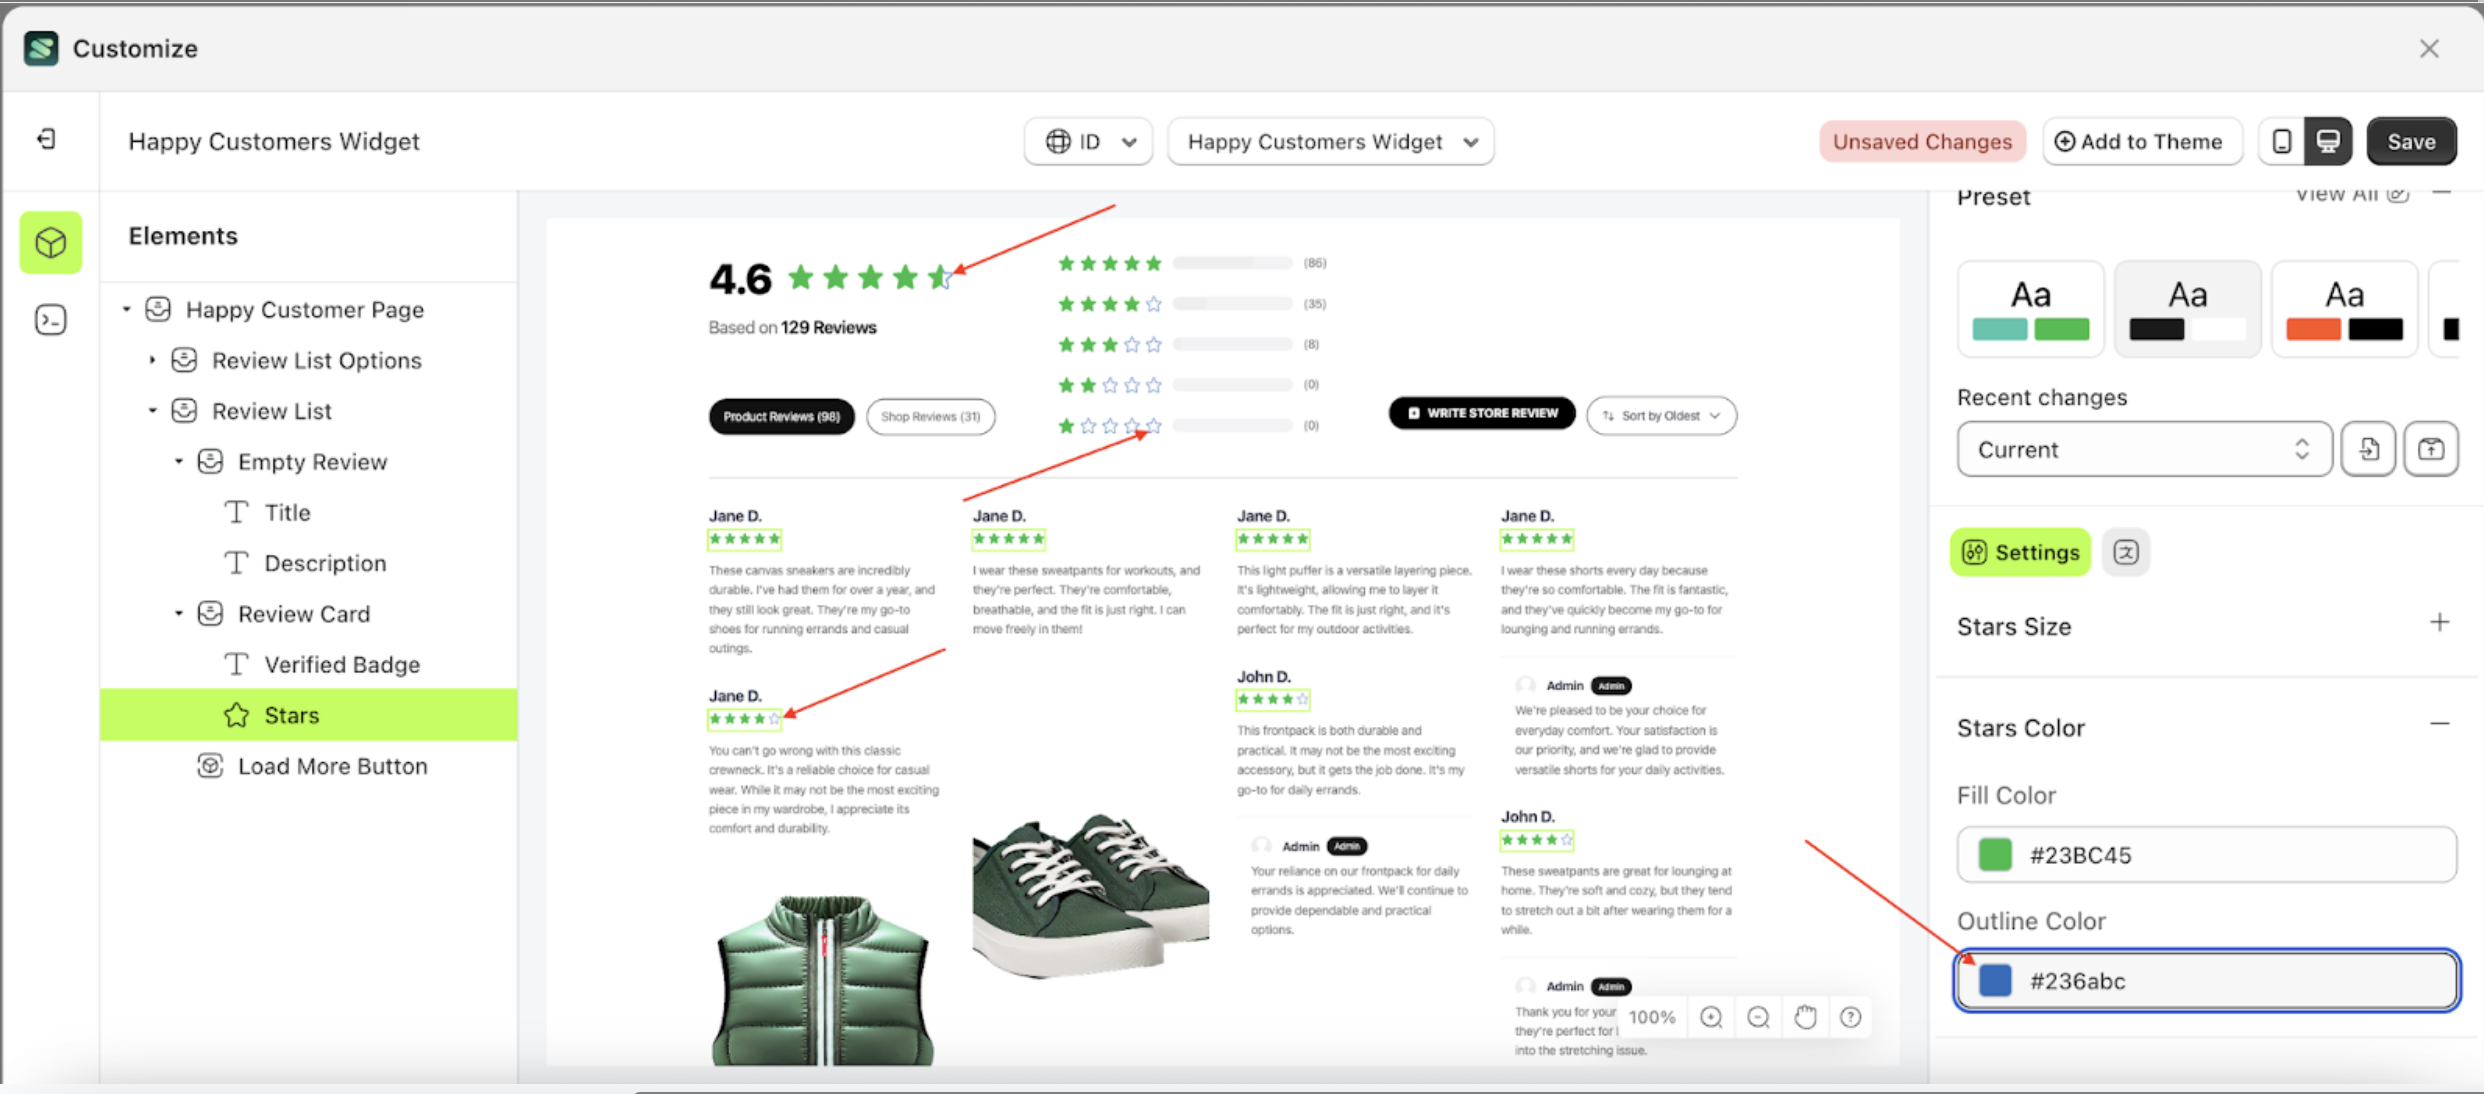The image size is (2484, 1094).
Task: Toggle the Settings button in Stars panel
Action: [x=2020, y=551]
